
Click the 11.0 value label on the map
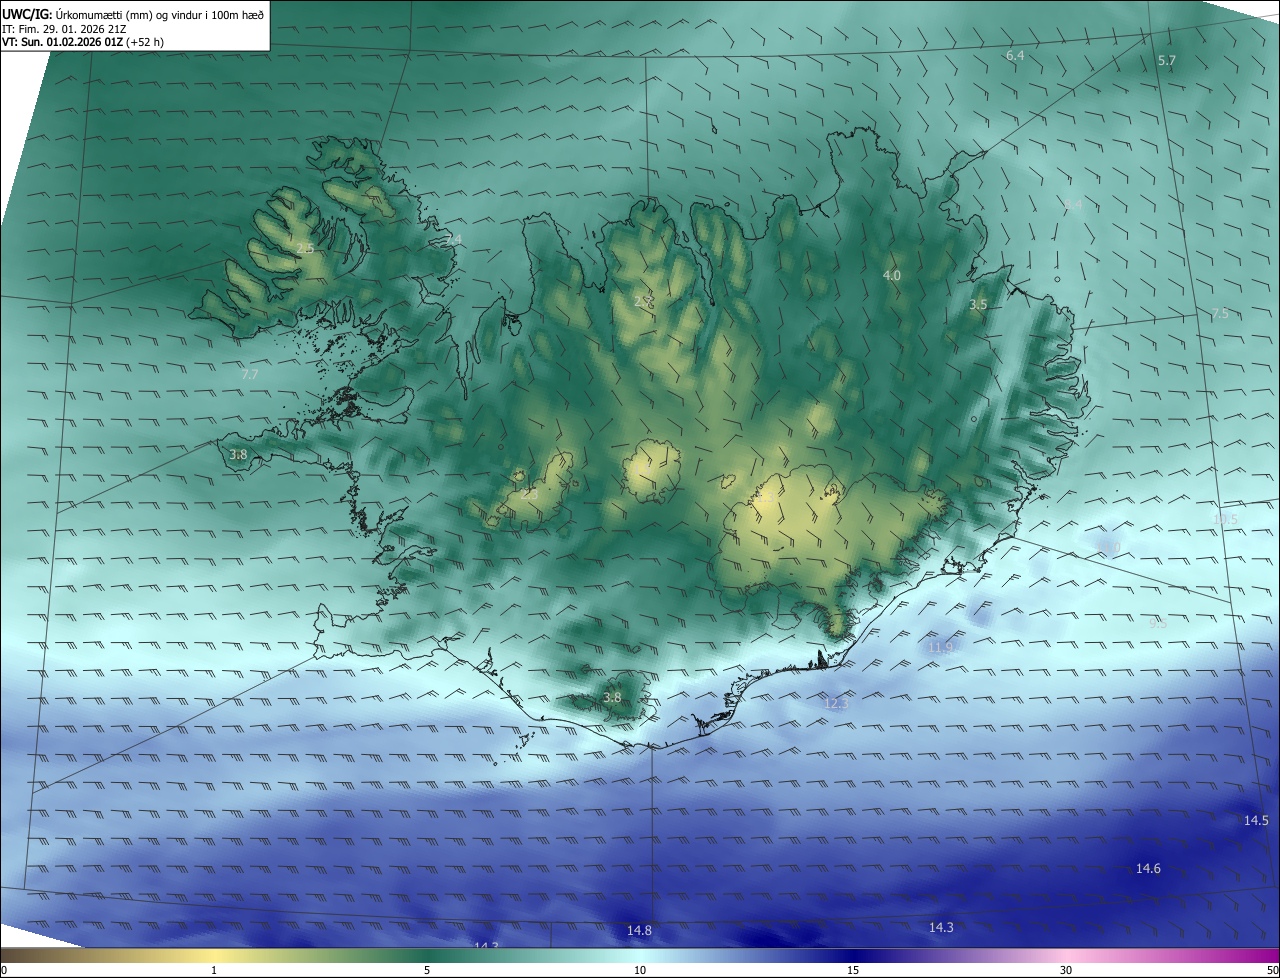tap(1109, 548)
